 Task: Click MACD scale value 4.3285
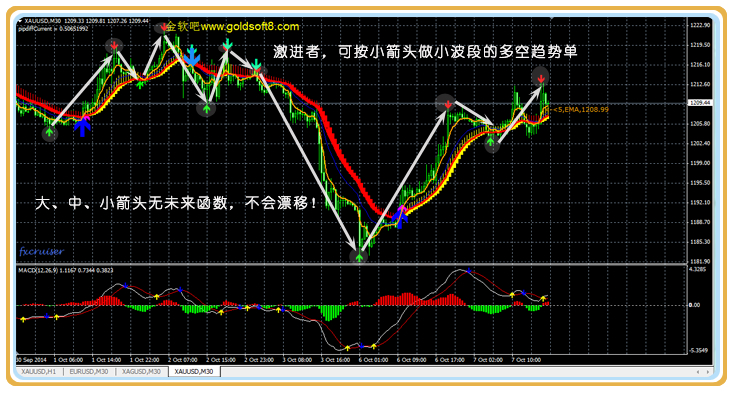coord(698,269)
